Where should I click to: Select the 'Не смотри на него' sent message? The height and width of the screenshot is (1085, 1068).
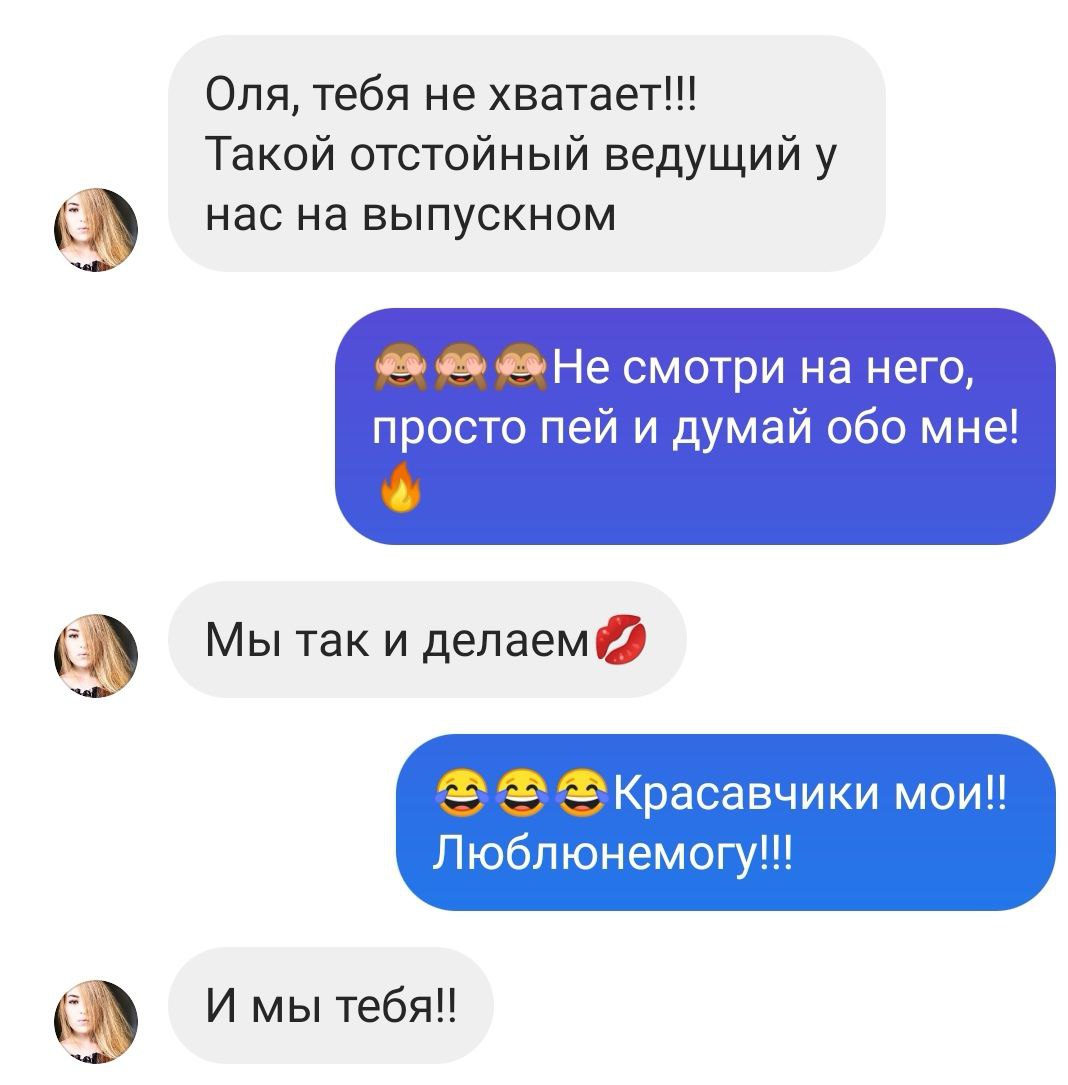pyautogui.click(x=695, y=426)
